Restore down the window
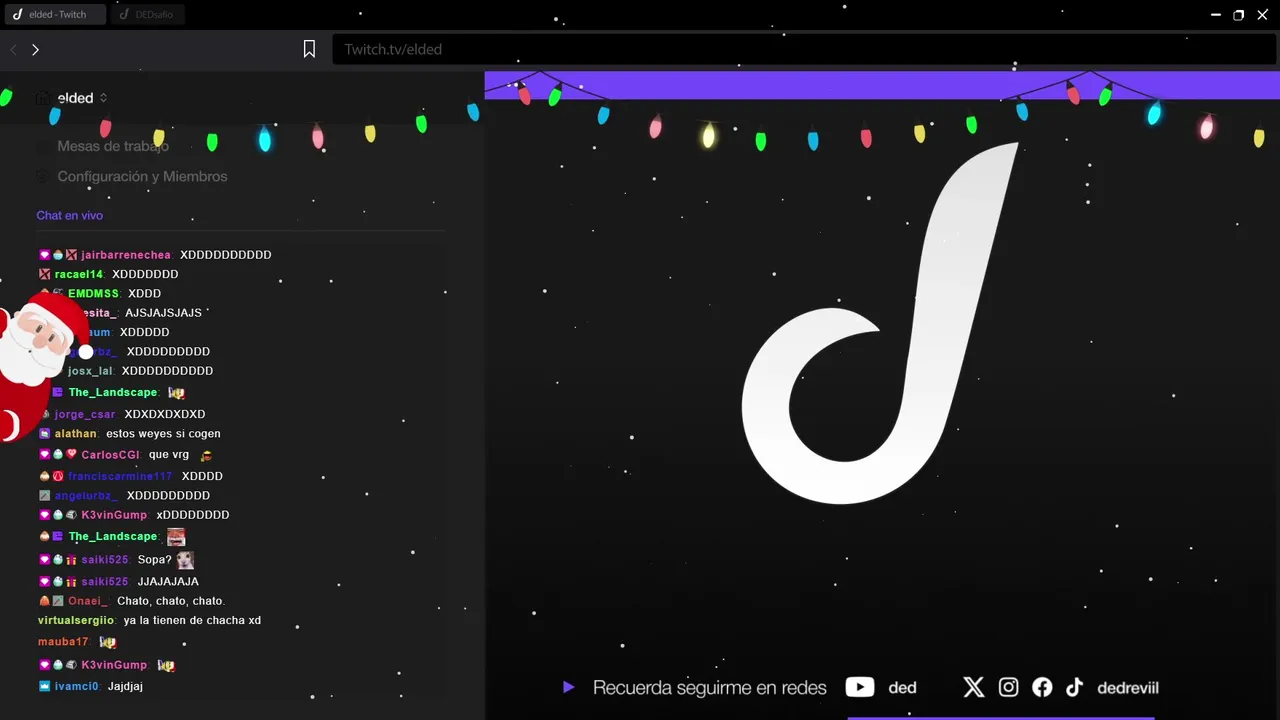This screenshot has width=1280, height=720. pyautogui.click(x=1239, y=15)
